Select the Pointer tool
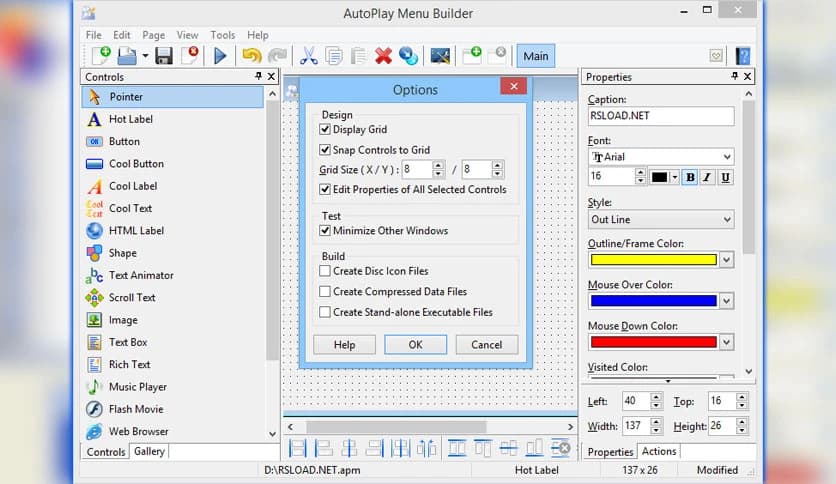The height and width of the screenshot is (484, 836). pyautogui.click(x=173, y=97)
